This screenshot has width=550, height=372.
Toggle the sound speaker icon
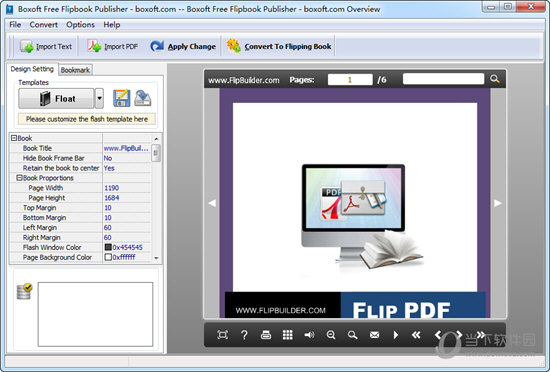coord(309,335)
